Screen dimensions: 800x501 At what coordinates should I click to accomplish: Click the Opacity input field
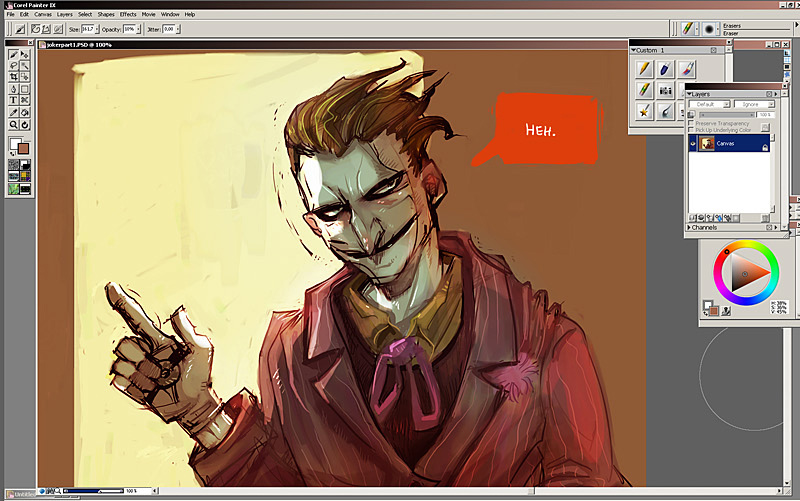(x=129, y=29)
